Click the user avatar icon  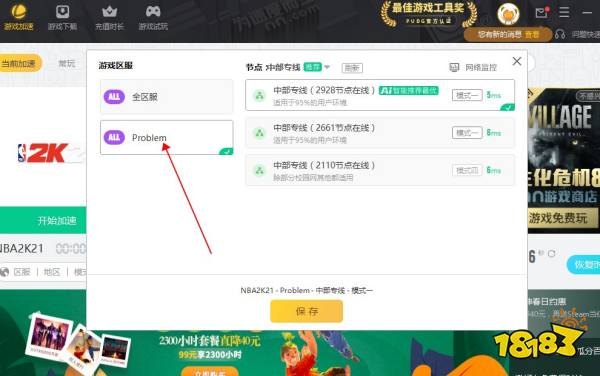508,14
